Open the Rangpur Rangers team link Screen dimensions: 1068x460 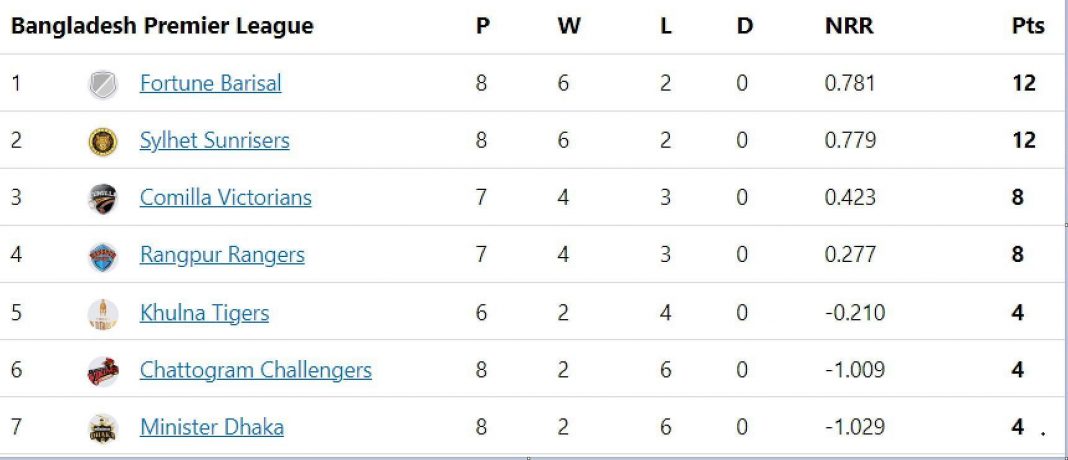coord(222,255)
